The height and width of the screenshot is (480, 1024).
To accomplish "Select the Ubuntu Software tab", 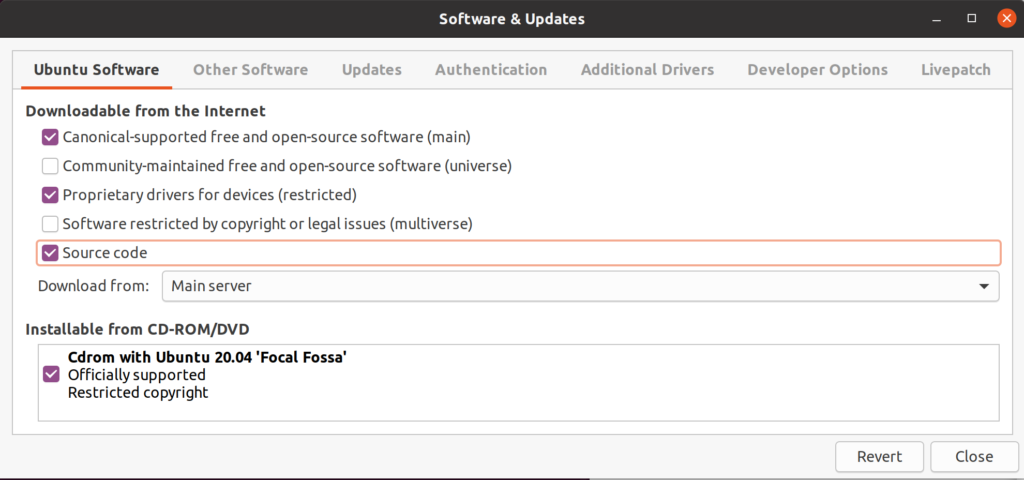I will [96, 70].
